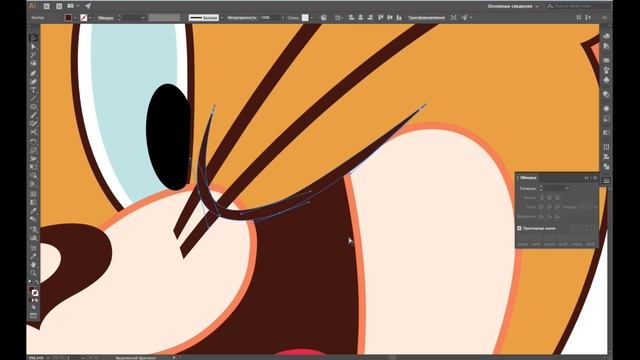Click the change screen mode icon
This screenshot has height=360, width=640.
[33, 316]
